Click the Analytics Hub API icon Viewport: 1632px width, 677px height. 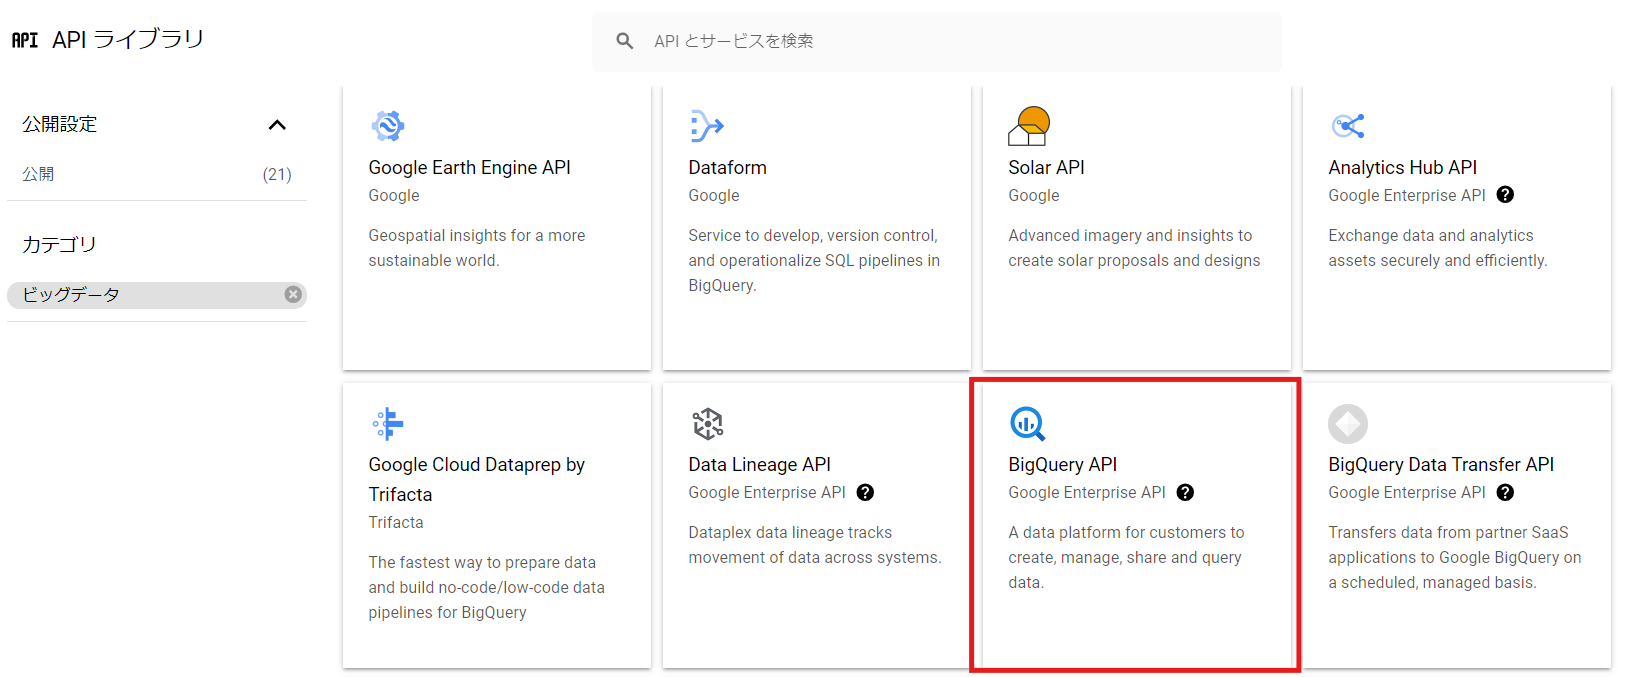pos(1348,126)
